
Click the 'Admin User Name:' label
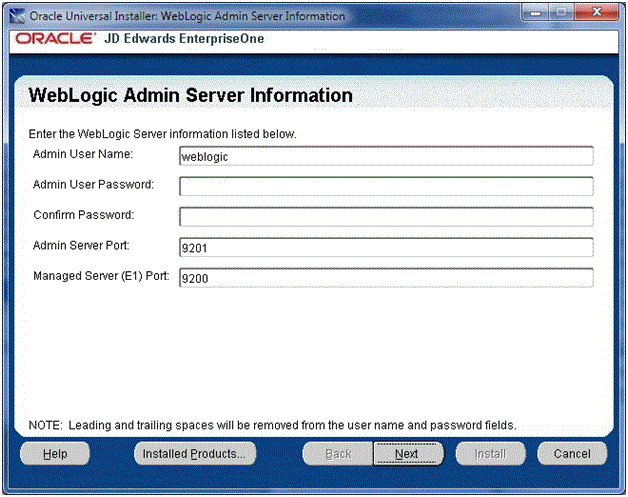pyautogui.click(x=83, y=154)
